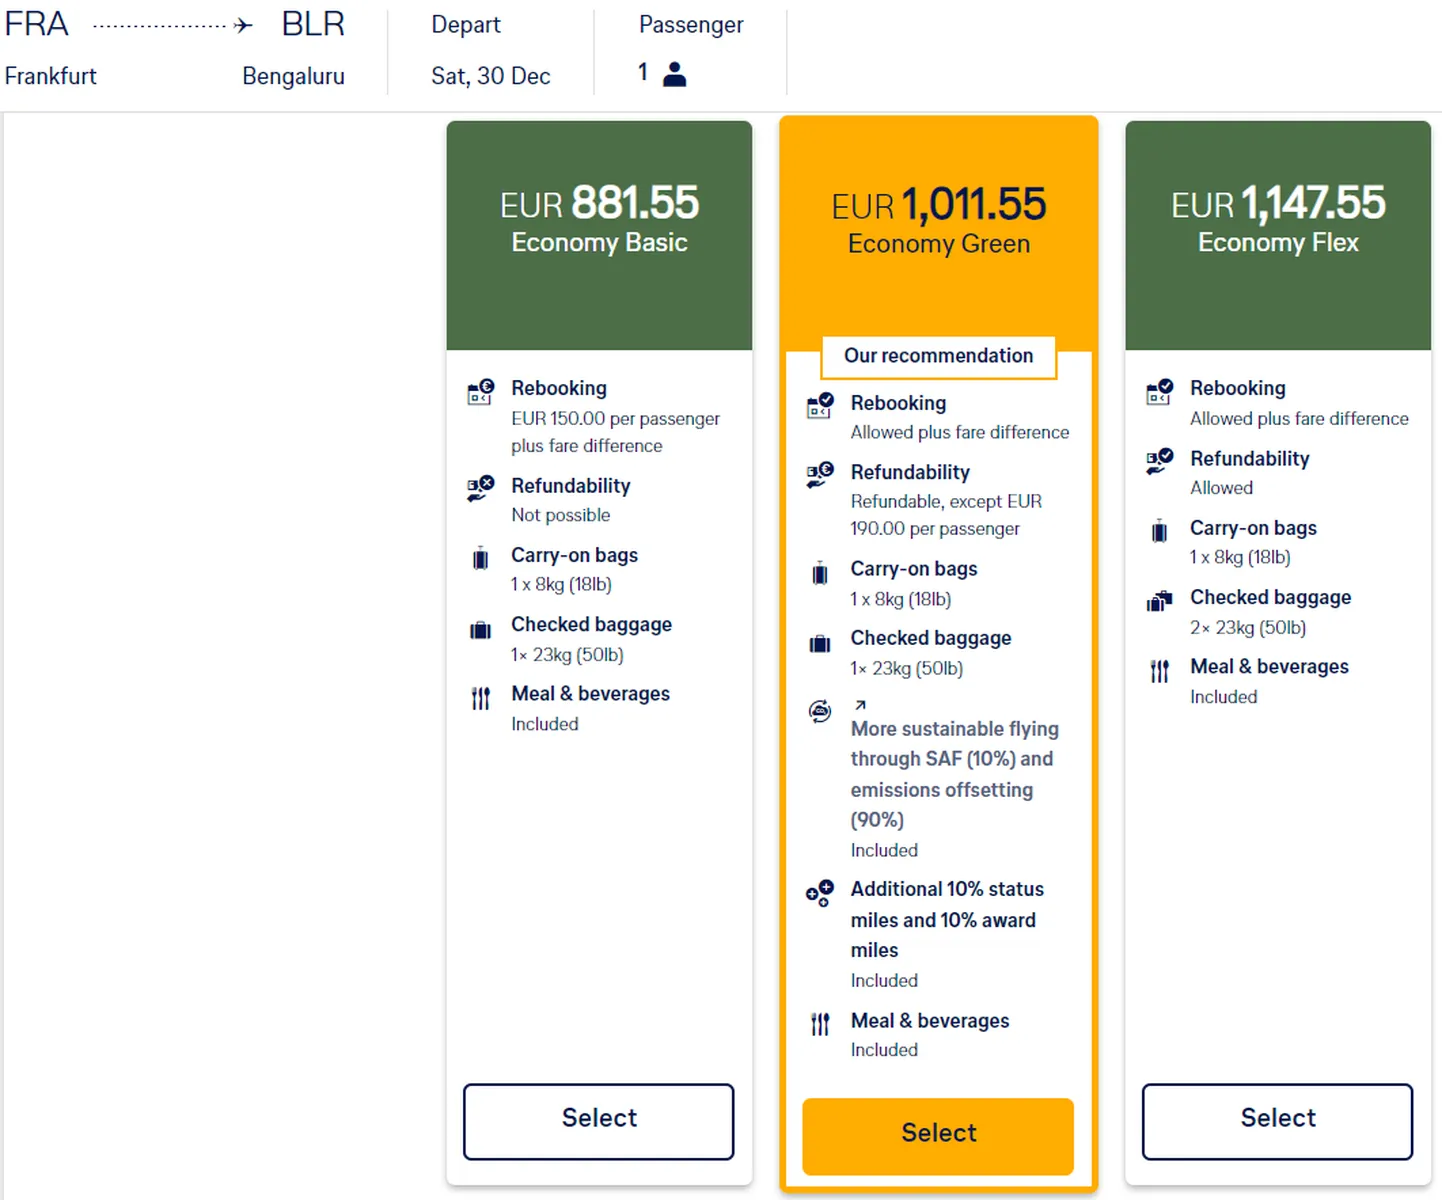The image size is (1442, 1200).
Task: Click the refundability icon in Economy Basic
Action: [481, 488]
